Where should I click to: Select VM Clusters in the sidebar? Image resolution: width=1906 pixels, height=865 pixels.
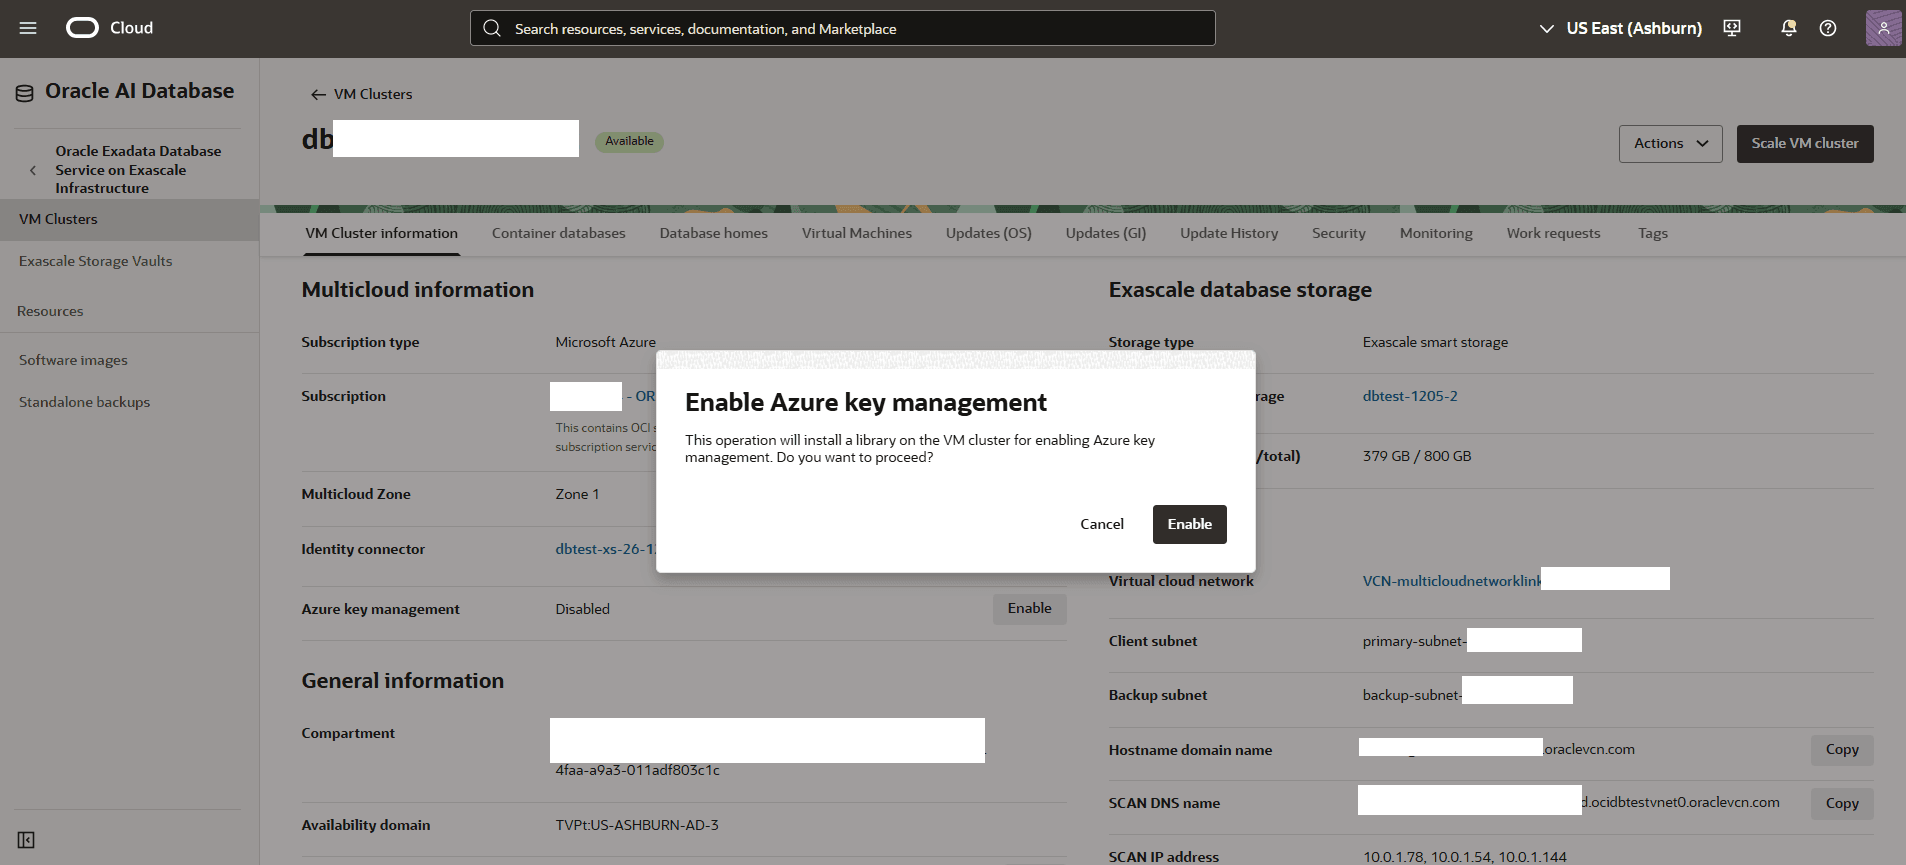(x=129, y=219)
